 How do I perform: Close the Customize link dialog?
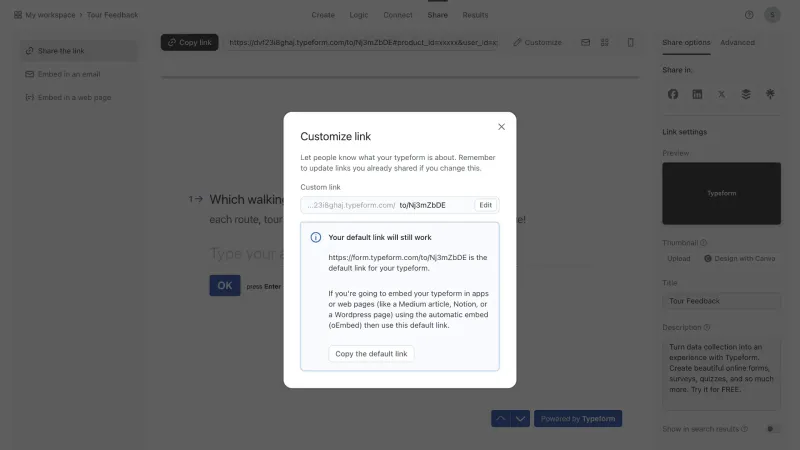point(502,127)
